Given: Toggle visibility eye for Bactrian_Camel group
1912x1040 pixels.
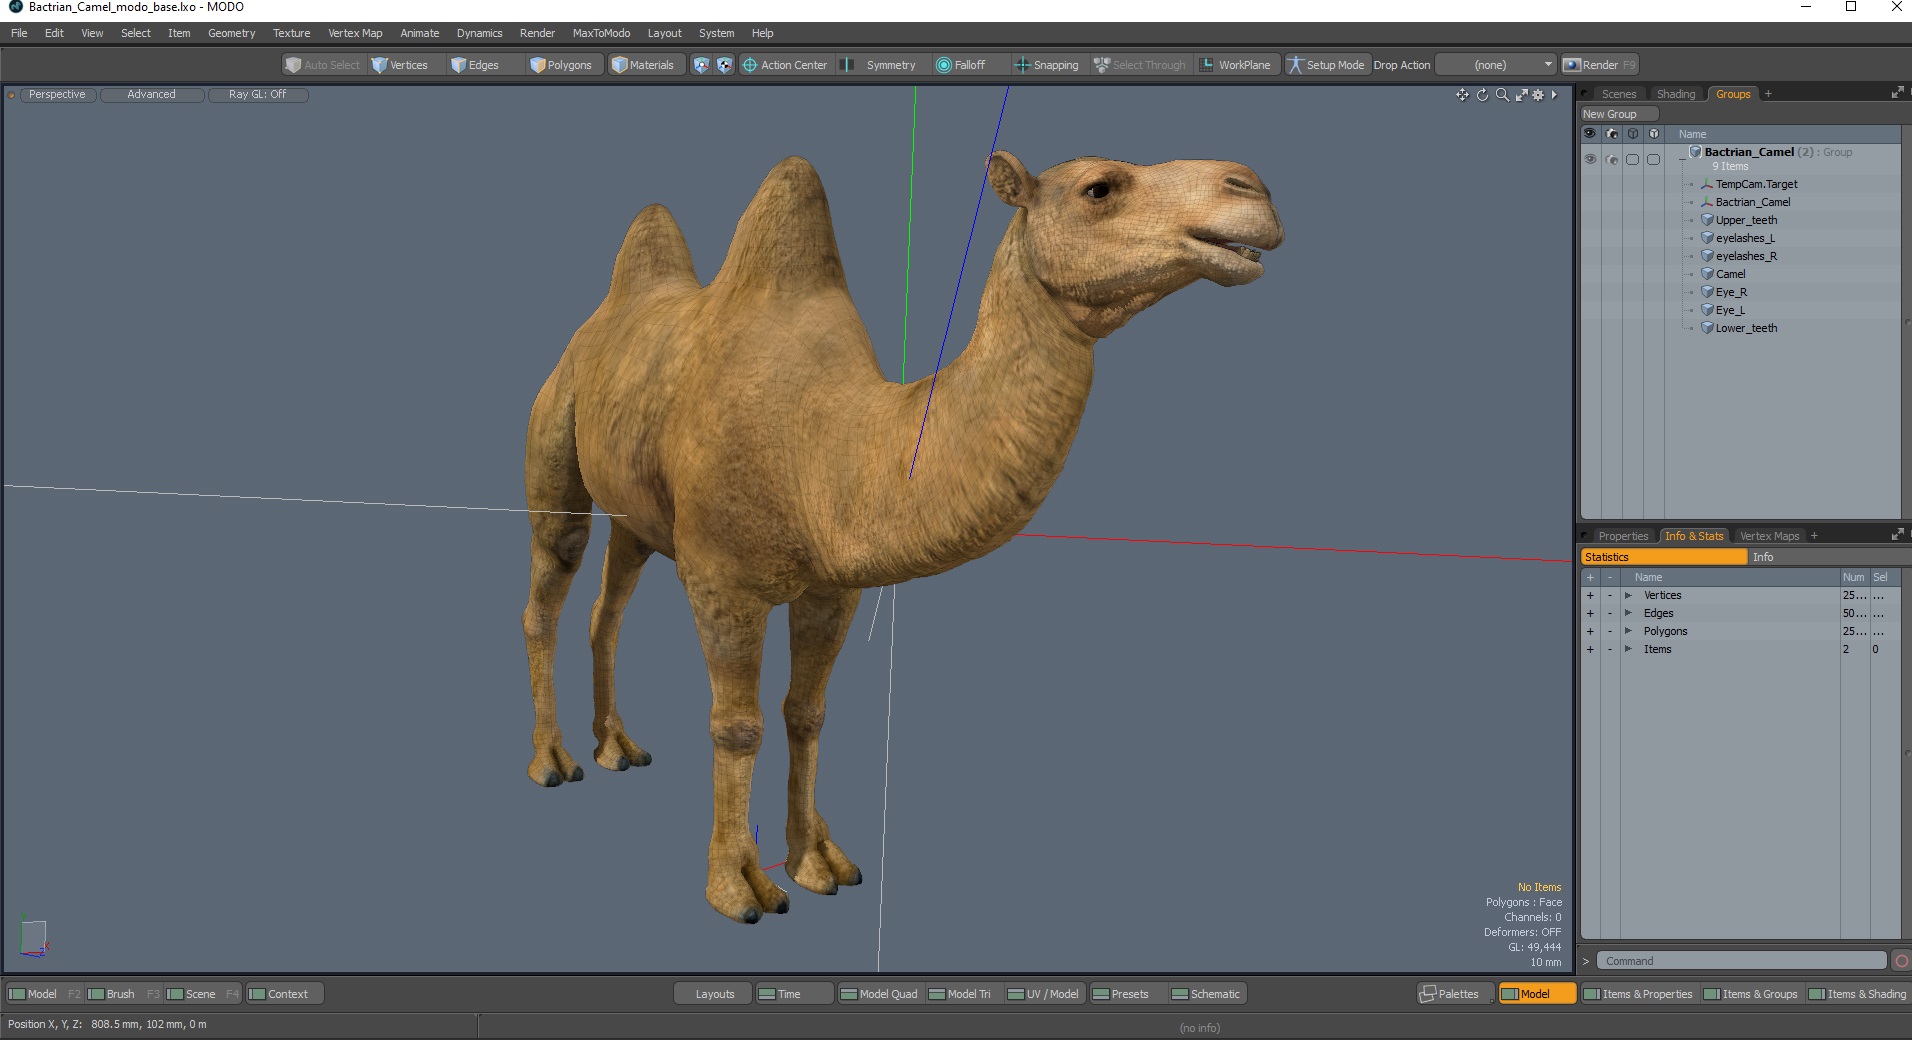Looking at the screenshot, I should [1590, 159].
